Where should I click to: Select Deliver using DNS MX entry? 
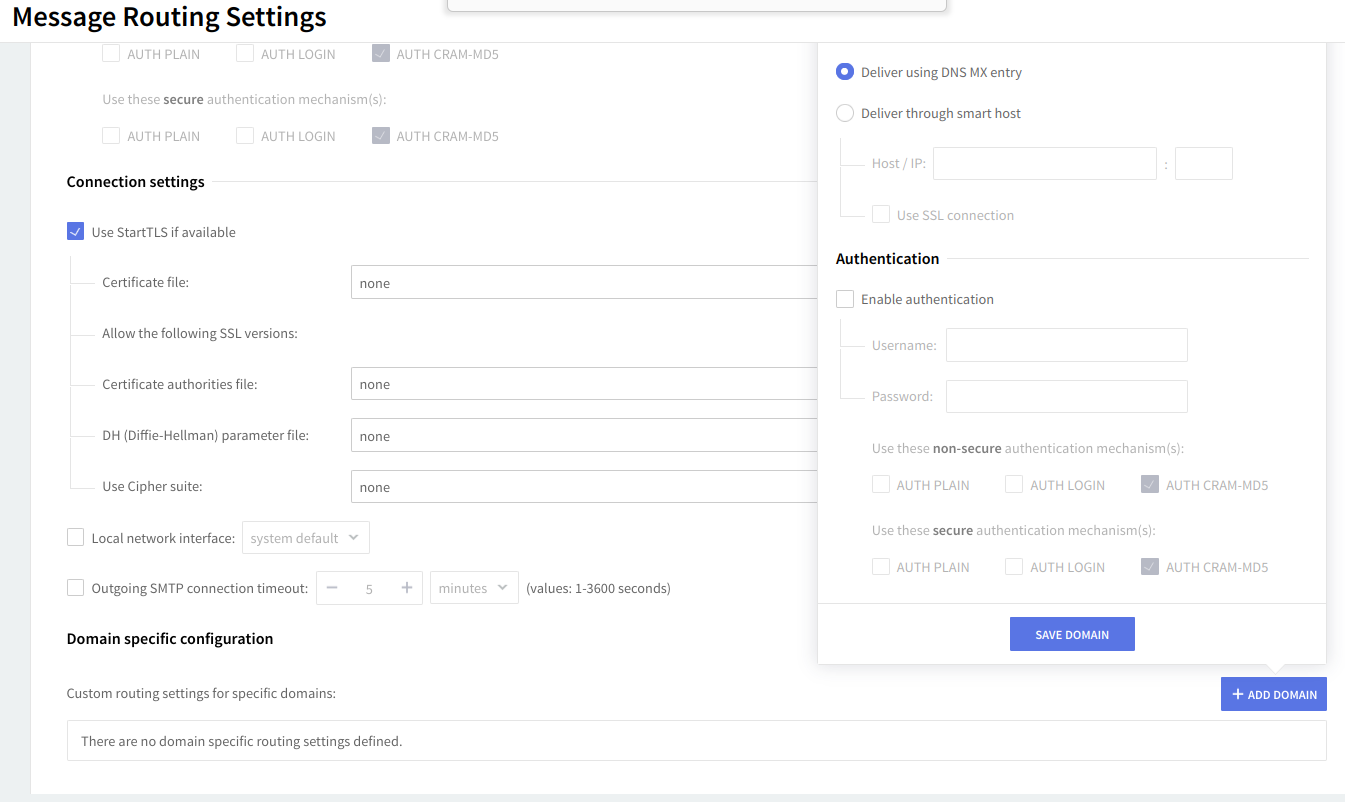tap(845, 72)
